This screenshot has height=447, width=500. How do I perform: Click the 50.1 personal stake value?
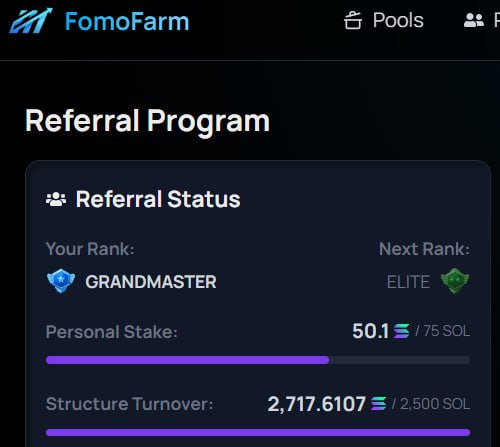[371, 331]
